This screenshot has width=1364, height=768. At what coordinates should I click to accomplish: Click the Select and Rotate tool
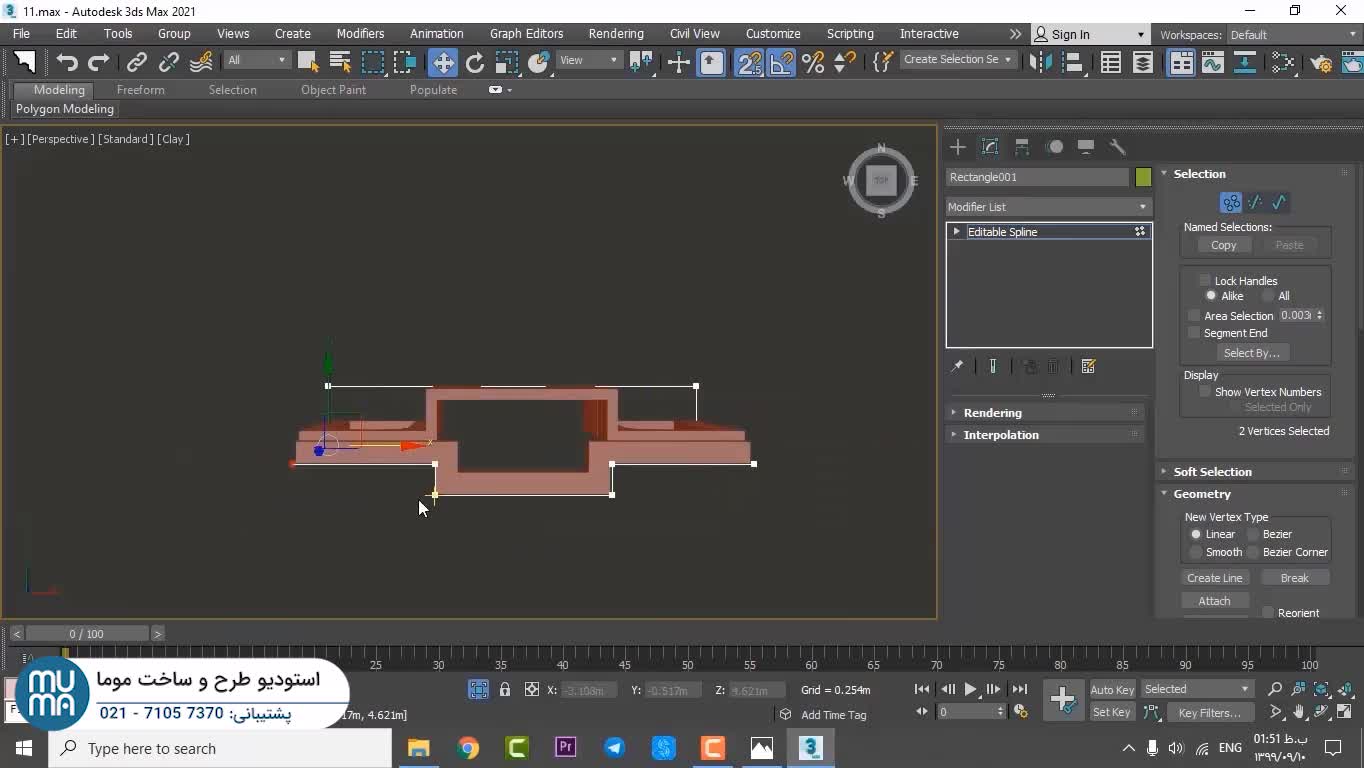(475, 62)
